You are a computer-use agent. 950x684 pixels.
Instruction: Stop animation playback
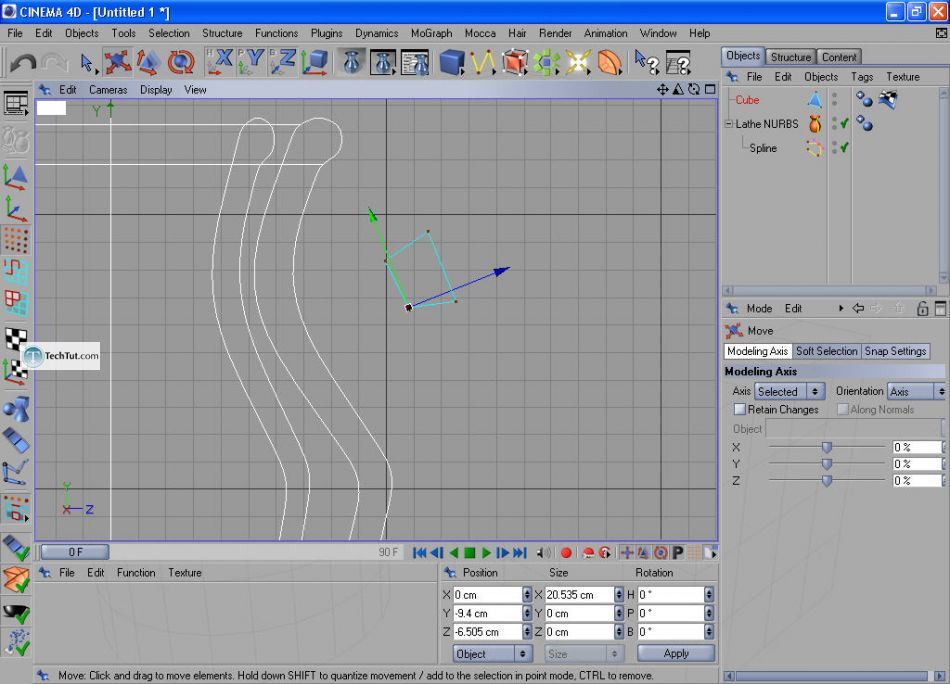click(x=470, y=553)
